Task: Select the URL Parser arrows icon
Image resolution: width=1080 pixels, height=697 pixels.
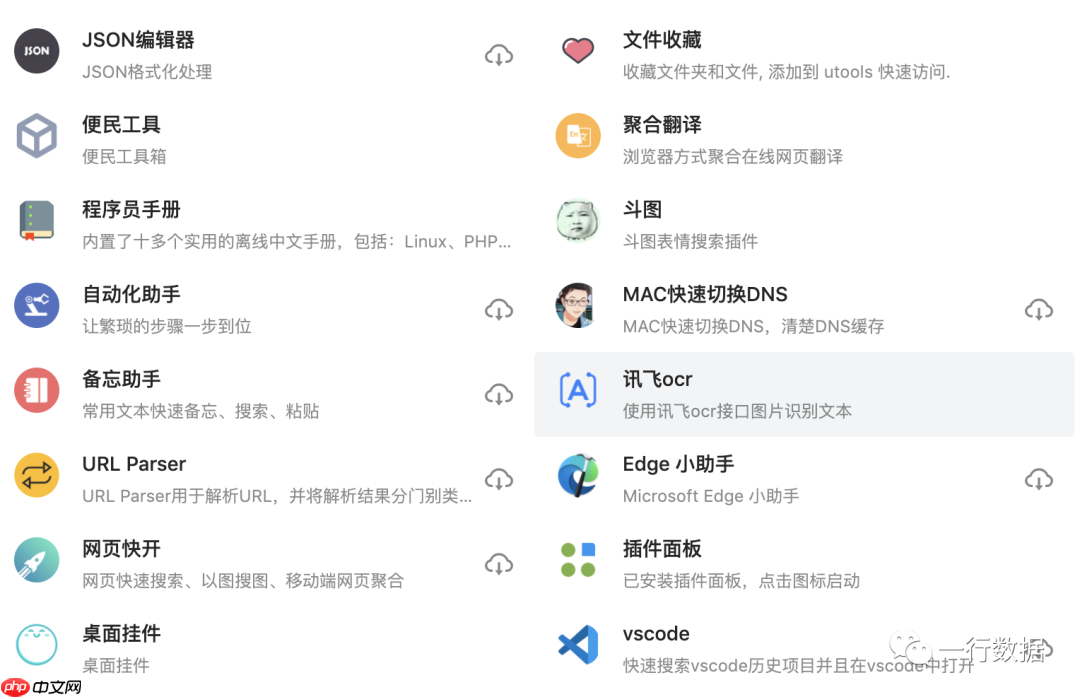Action: 36,475
